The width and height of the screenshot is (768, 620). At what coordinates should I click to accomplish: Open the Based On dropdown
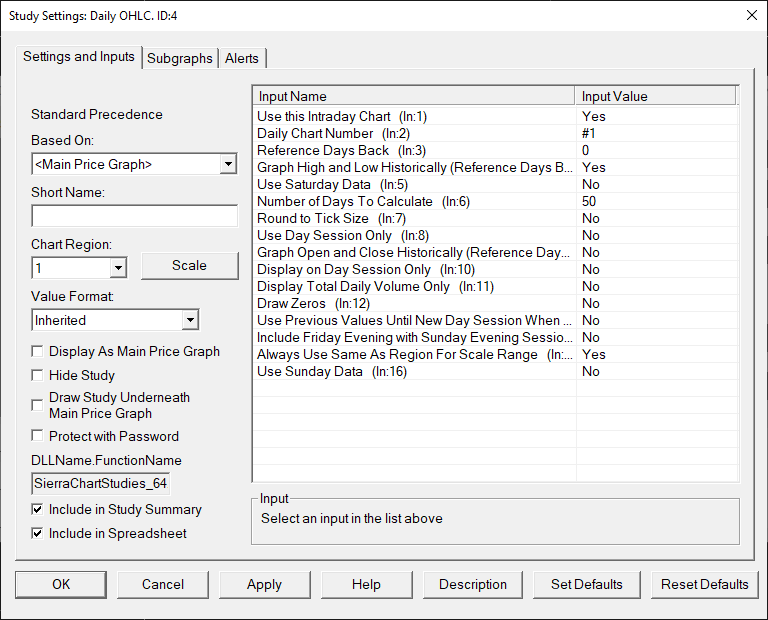228,164
